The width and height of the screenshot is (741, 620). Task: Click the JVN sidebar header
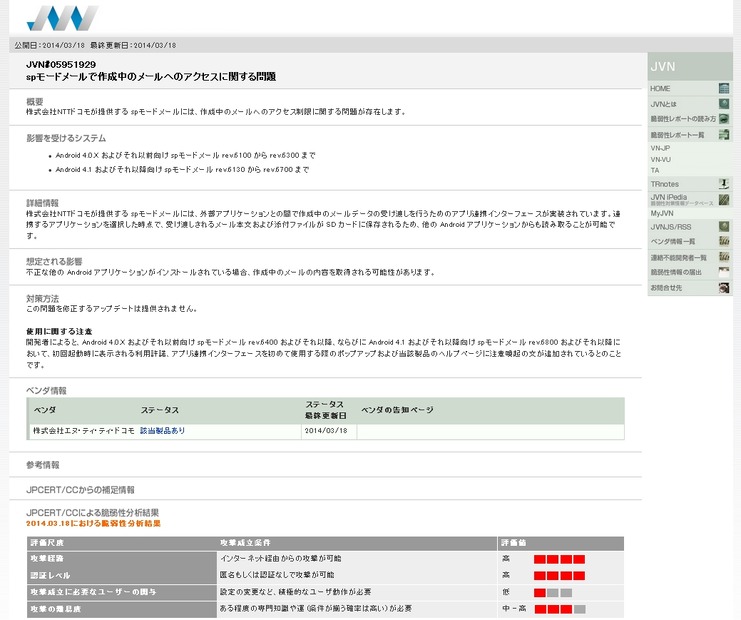[690, 67]
